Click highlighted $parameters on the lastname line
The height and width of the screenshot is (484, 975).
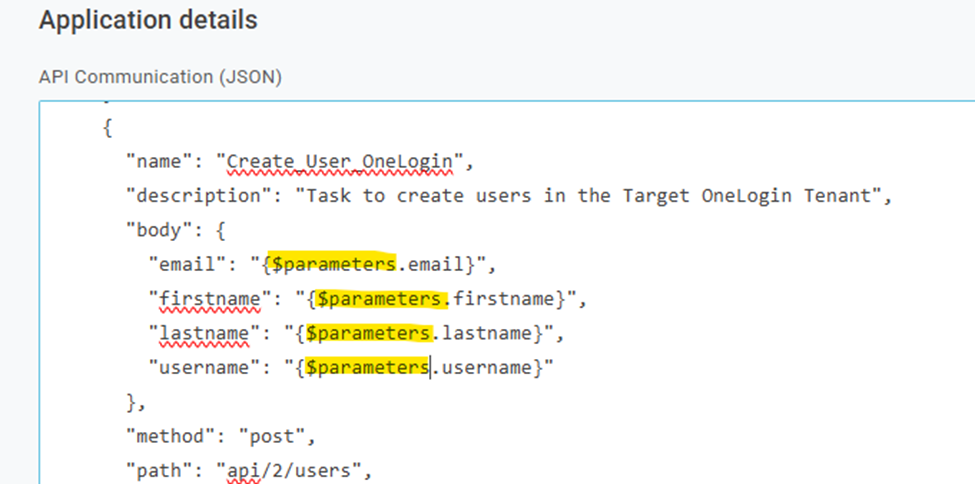click(x=367, y=333)
